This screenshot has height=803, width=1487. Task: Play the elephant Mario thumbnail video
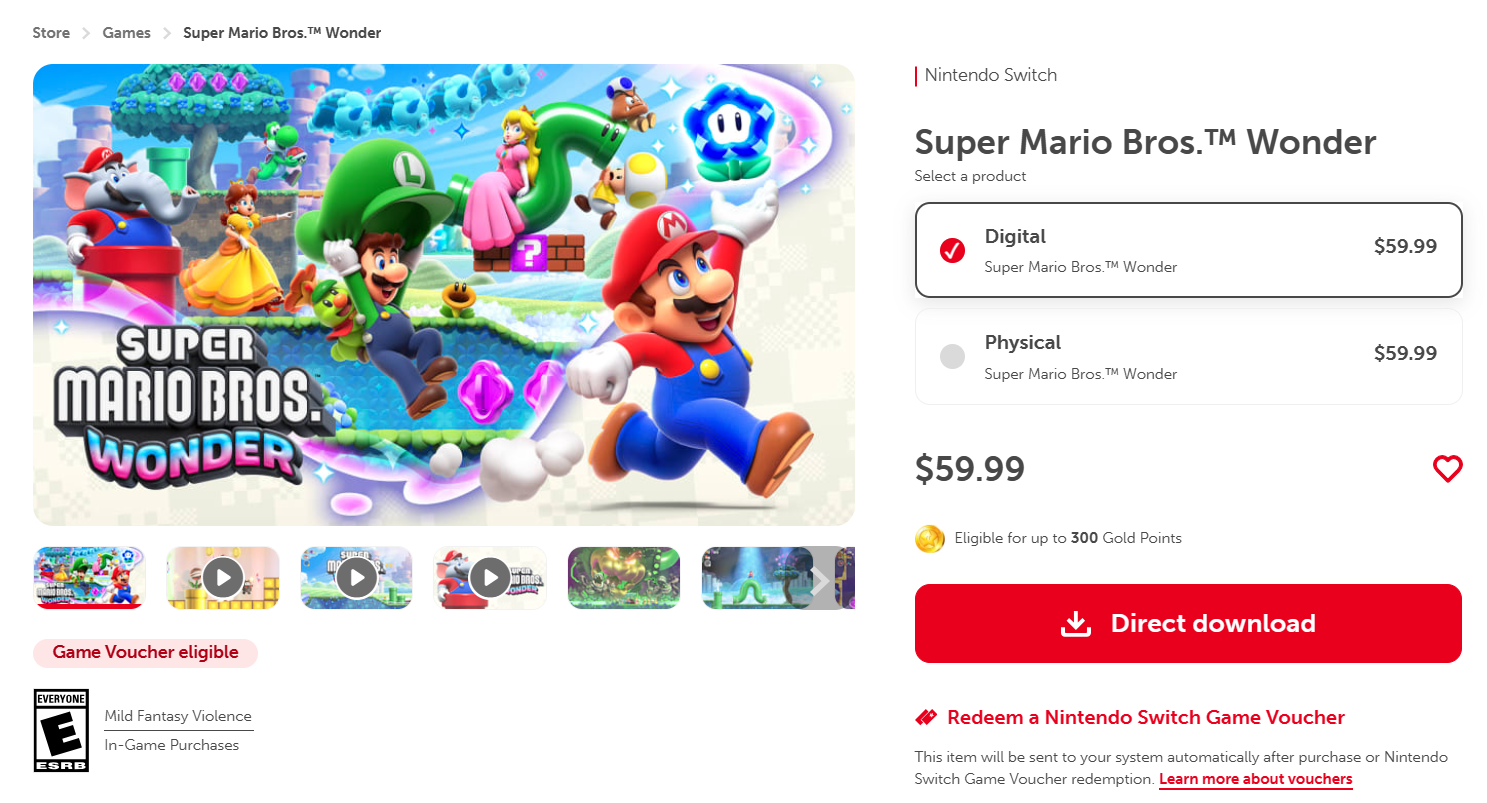(490, 577)
